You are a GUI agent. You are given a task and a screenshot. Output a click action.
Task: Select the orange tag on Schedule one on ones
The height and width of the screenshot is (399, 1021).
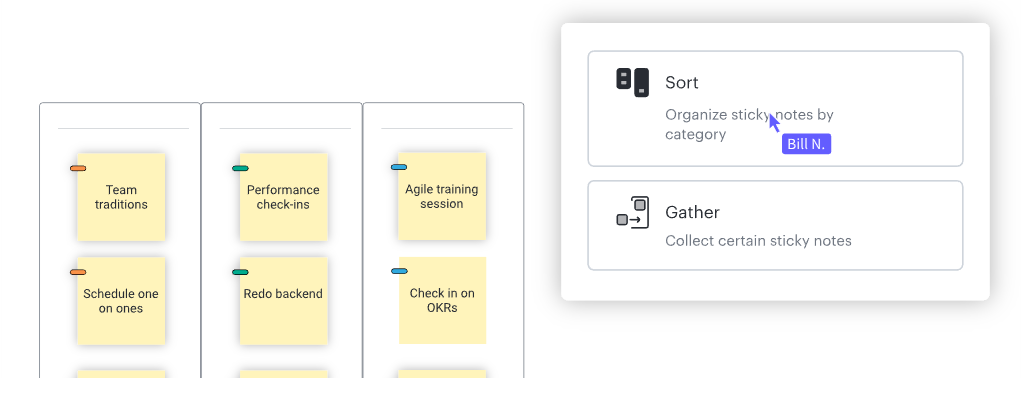(x=78, y=272)
